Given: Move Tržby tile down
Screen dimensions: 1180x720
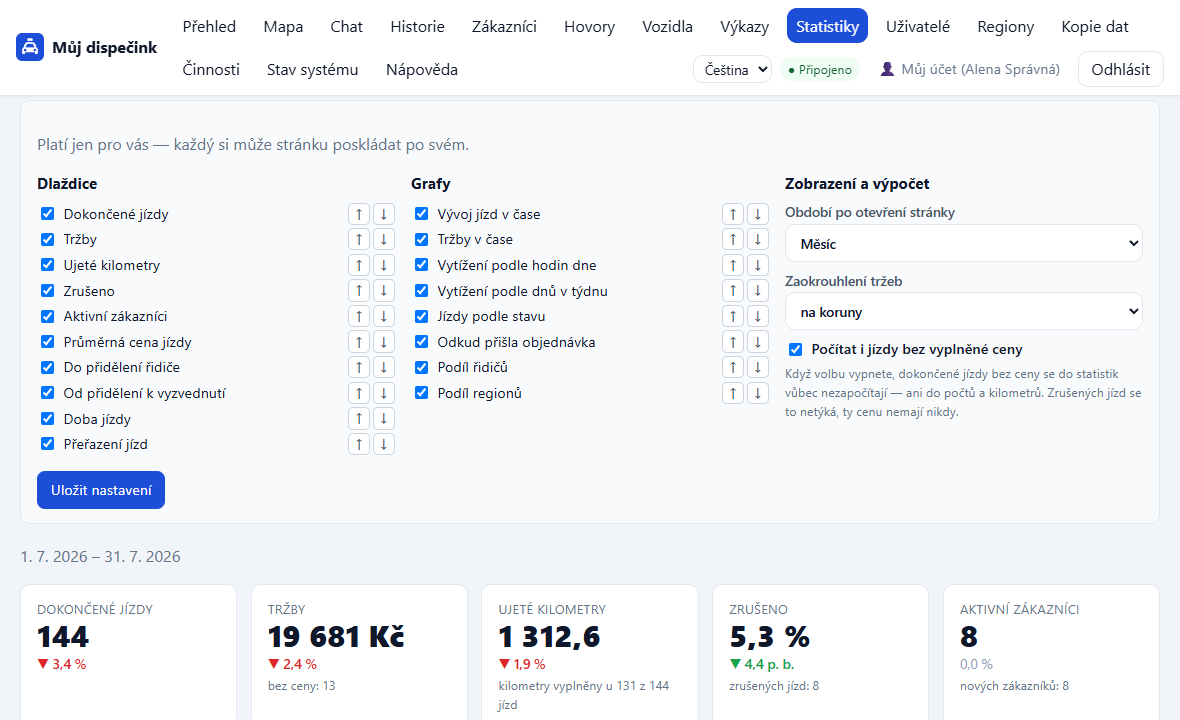Looking at the screenshot, I should tap(384, 240).
